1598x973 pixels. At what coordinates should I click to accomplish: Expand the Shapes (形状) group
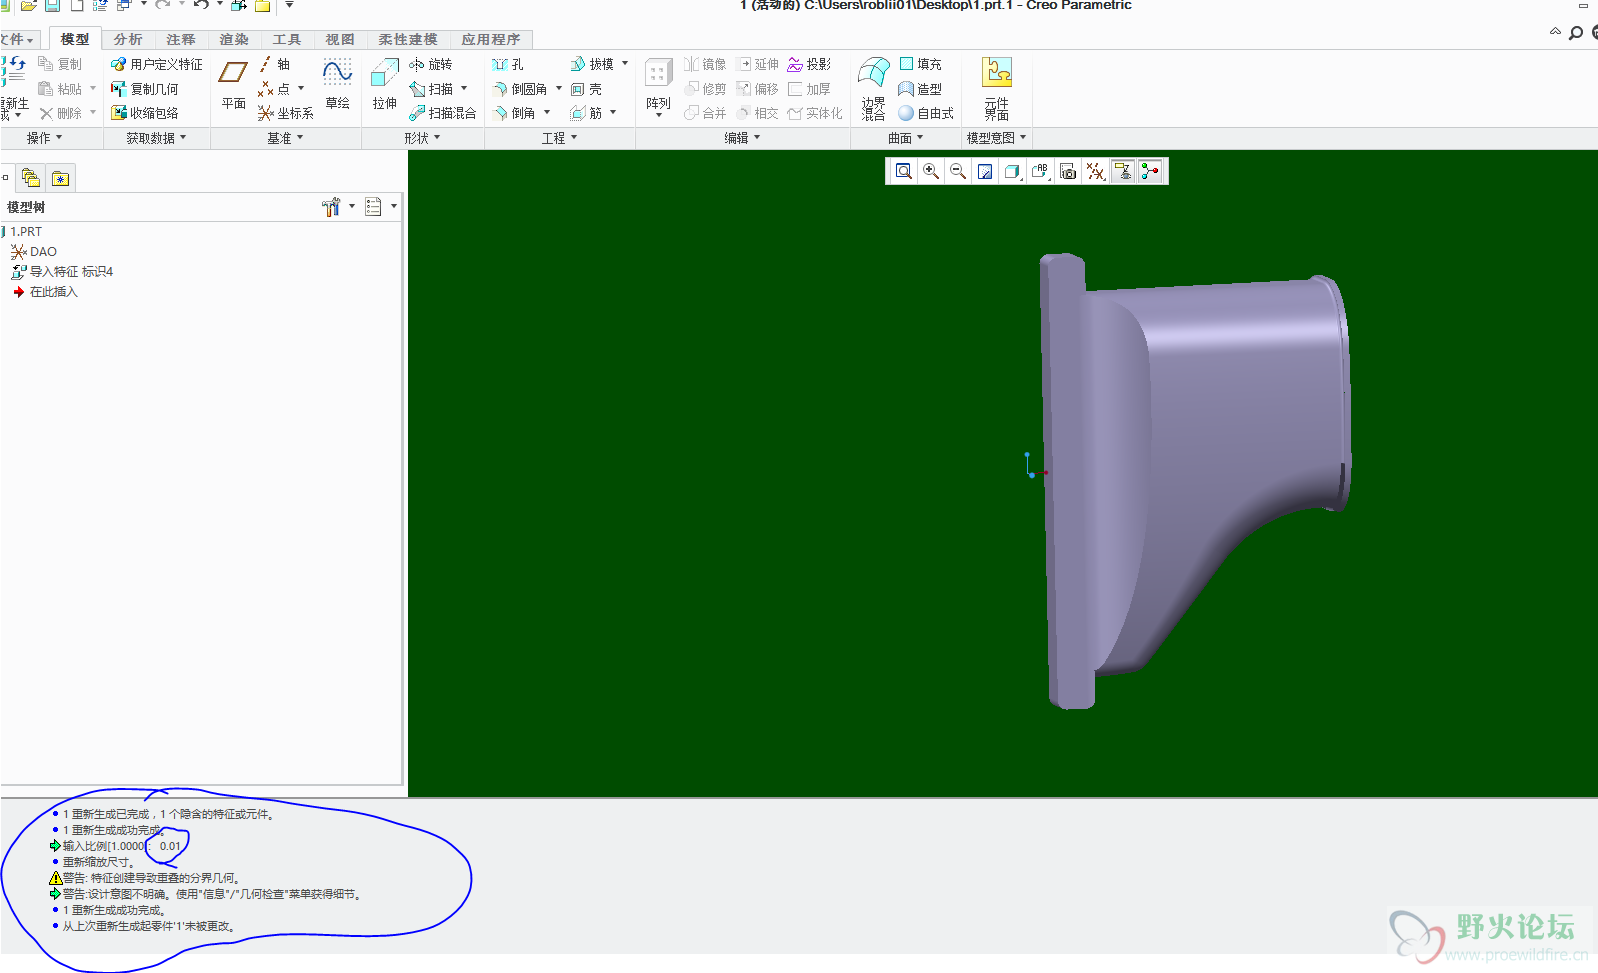422,138
